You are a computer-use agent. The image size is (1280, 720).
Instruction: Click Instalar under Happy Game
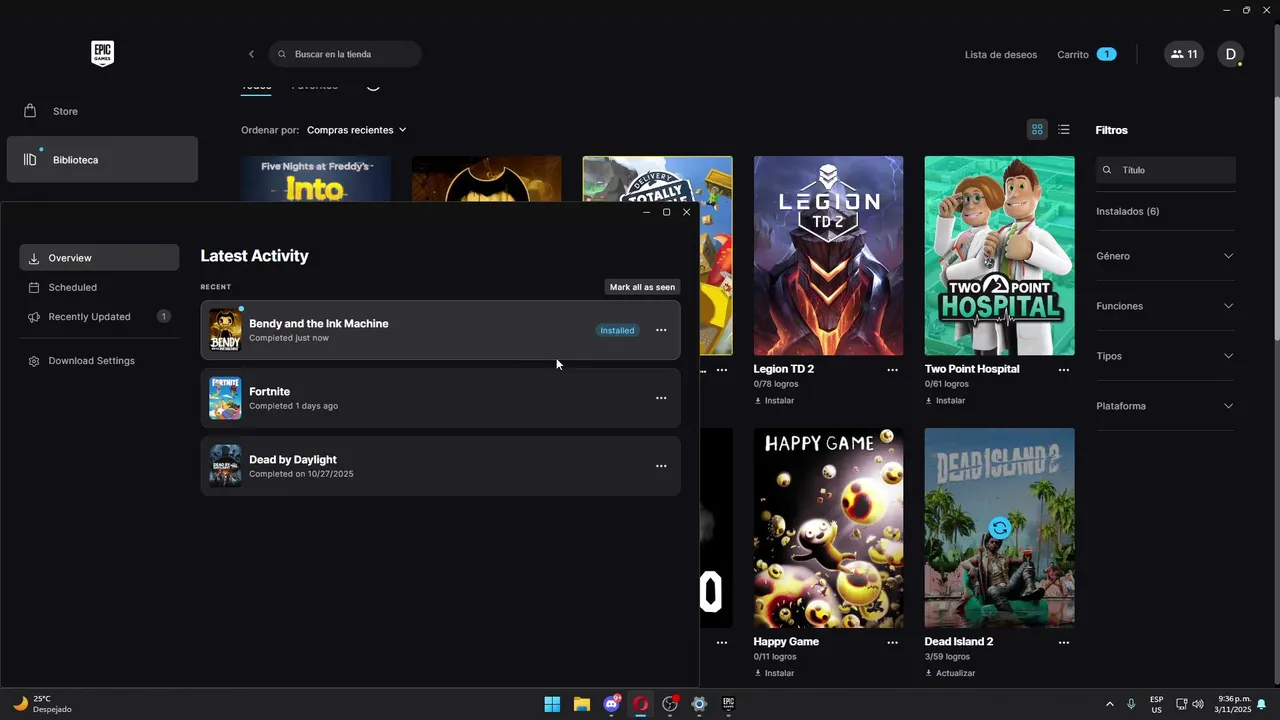774,673
